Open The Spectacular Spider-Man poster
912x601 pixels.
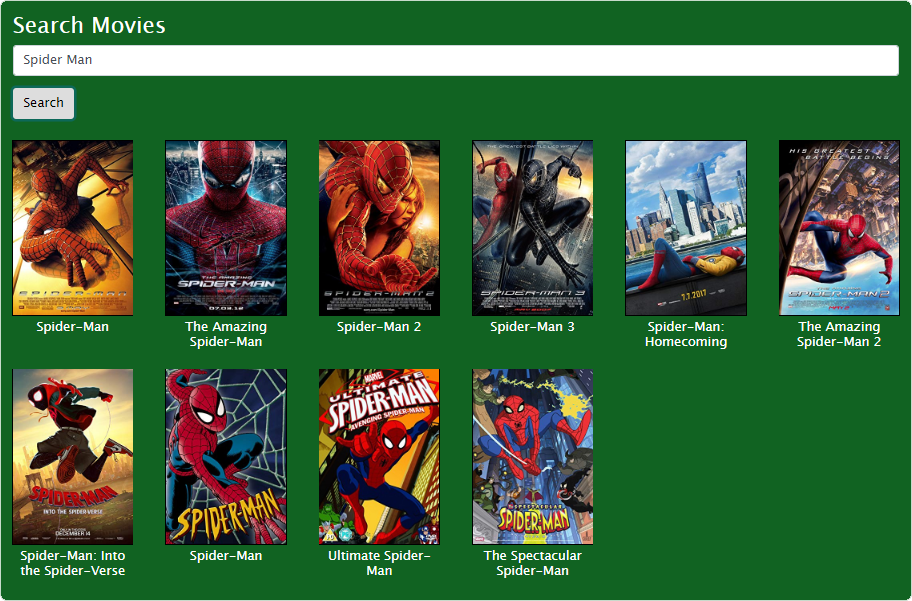point(533,457)
